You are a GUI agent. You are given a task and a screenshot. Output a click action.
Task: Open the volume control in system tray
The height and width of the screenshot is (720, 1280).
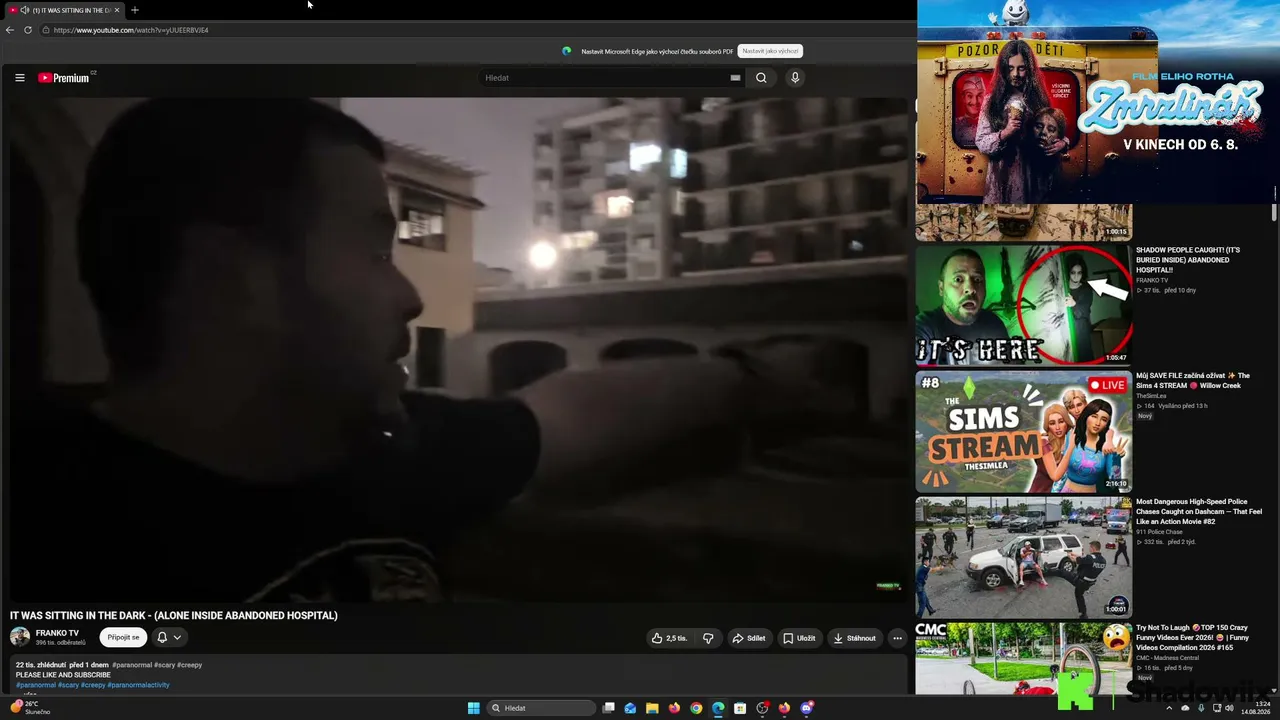(1229, 708)
